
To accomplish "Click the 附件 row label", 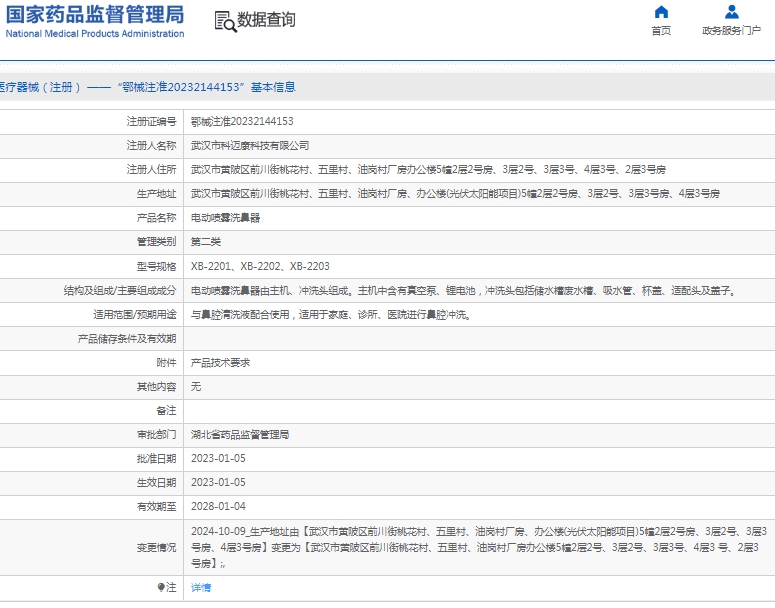I will [166, 363].
